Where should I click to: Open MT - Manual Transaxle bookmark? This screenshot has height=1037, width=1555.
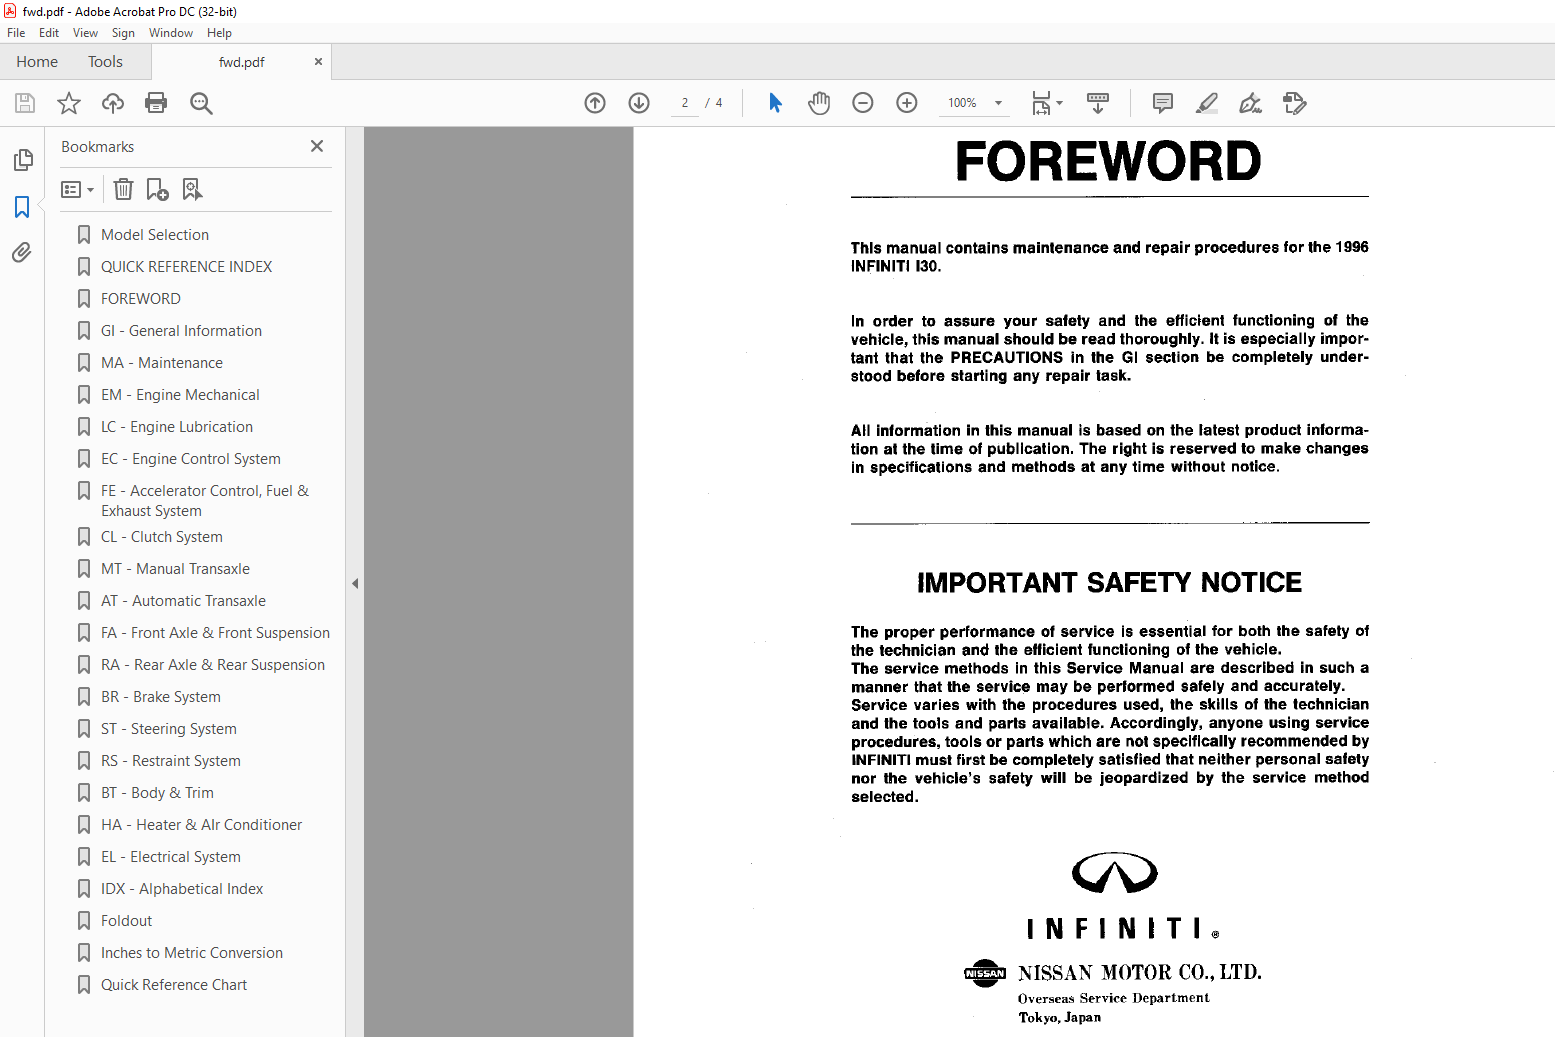[175, 569]
